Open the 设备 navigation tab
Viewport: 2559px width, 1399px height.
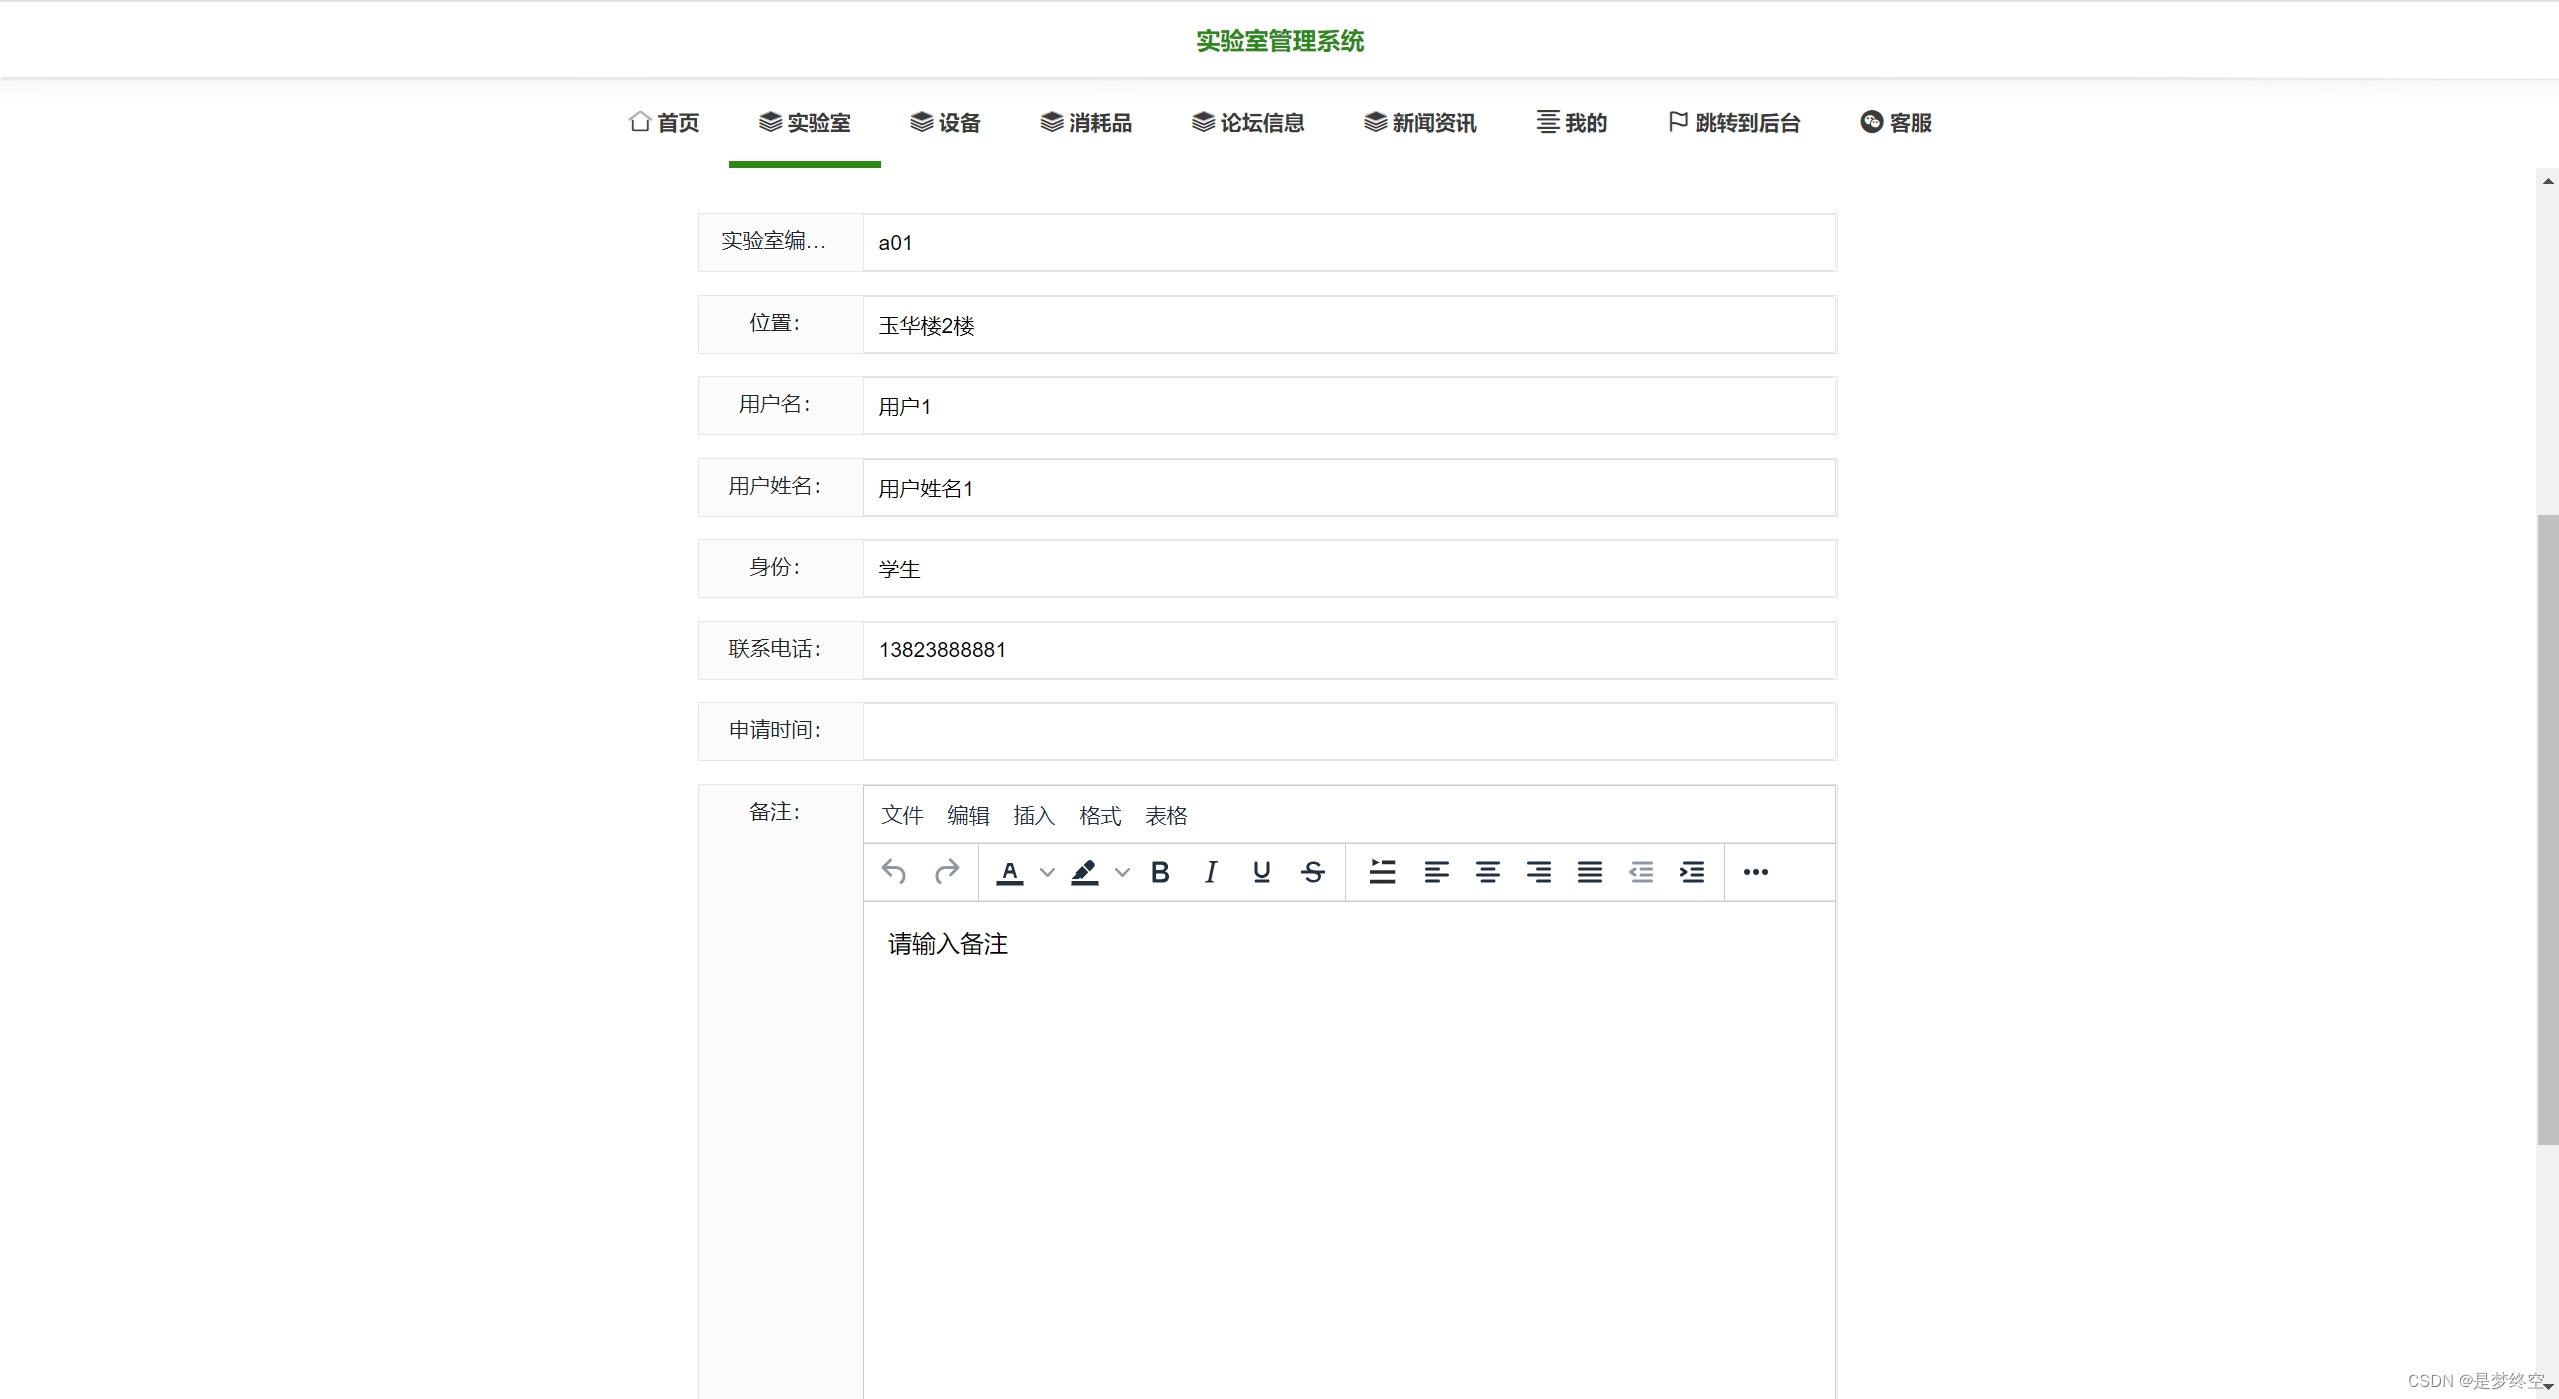945,122
